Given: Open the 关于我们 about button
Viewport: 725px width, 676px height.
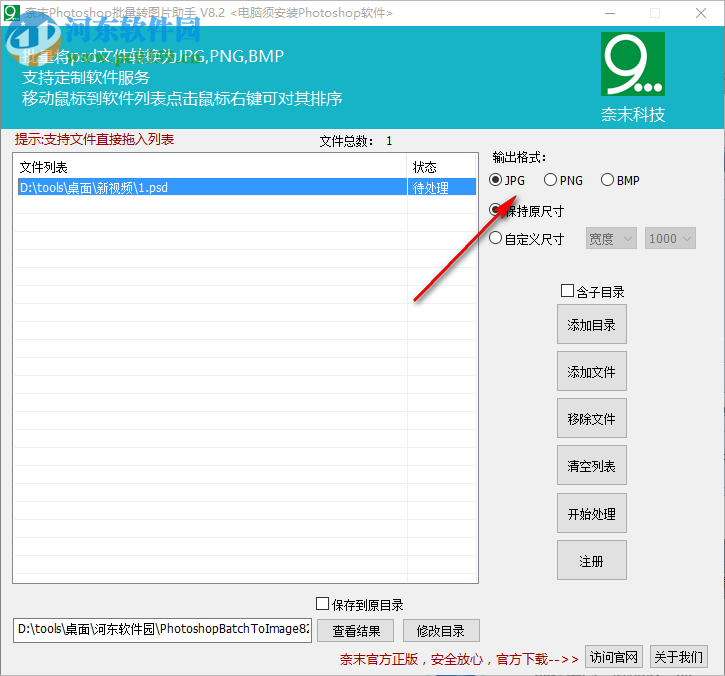Looking at the screenshot, I should [x=679, y=657].
